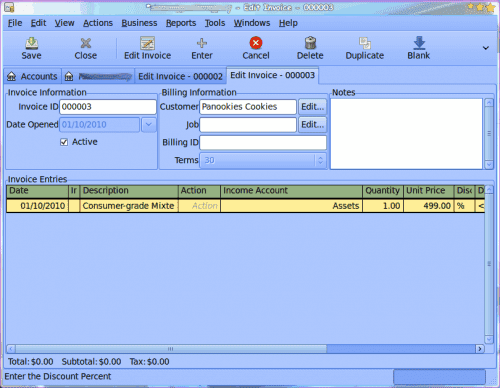Click the horizontal scrollbar right arrow
500x388 pixels.
click(480, 349)
